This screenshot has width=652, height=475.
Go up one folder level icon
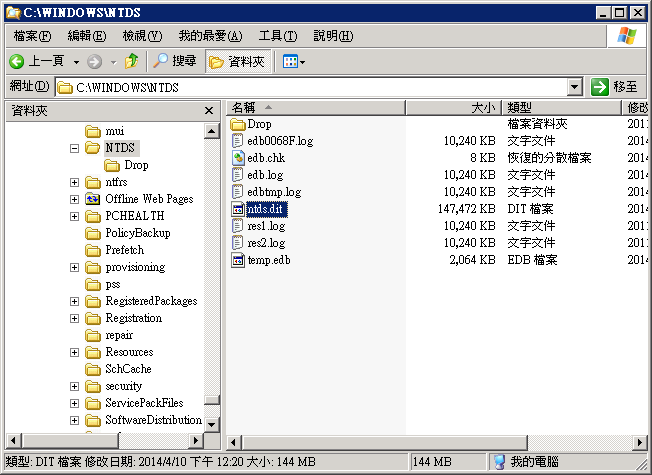132,61
